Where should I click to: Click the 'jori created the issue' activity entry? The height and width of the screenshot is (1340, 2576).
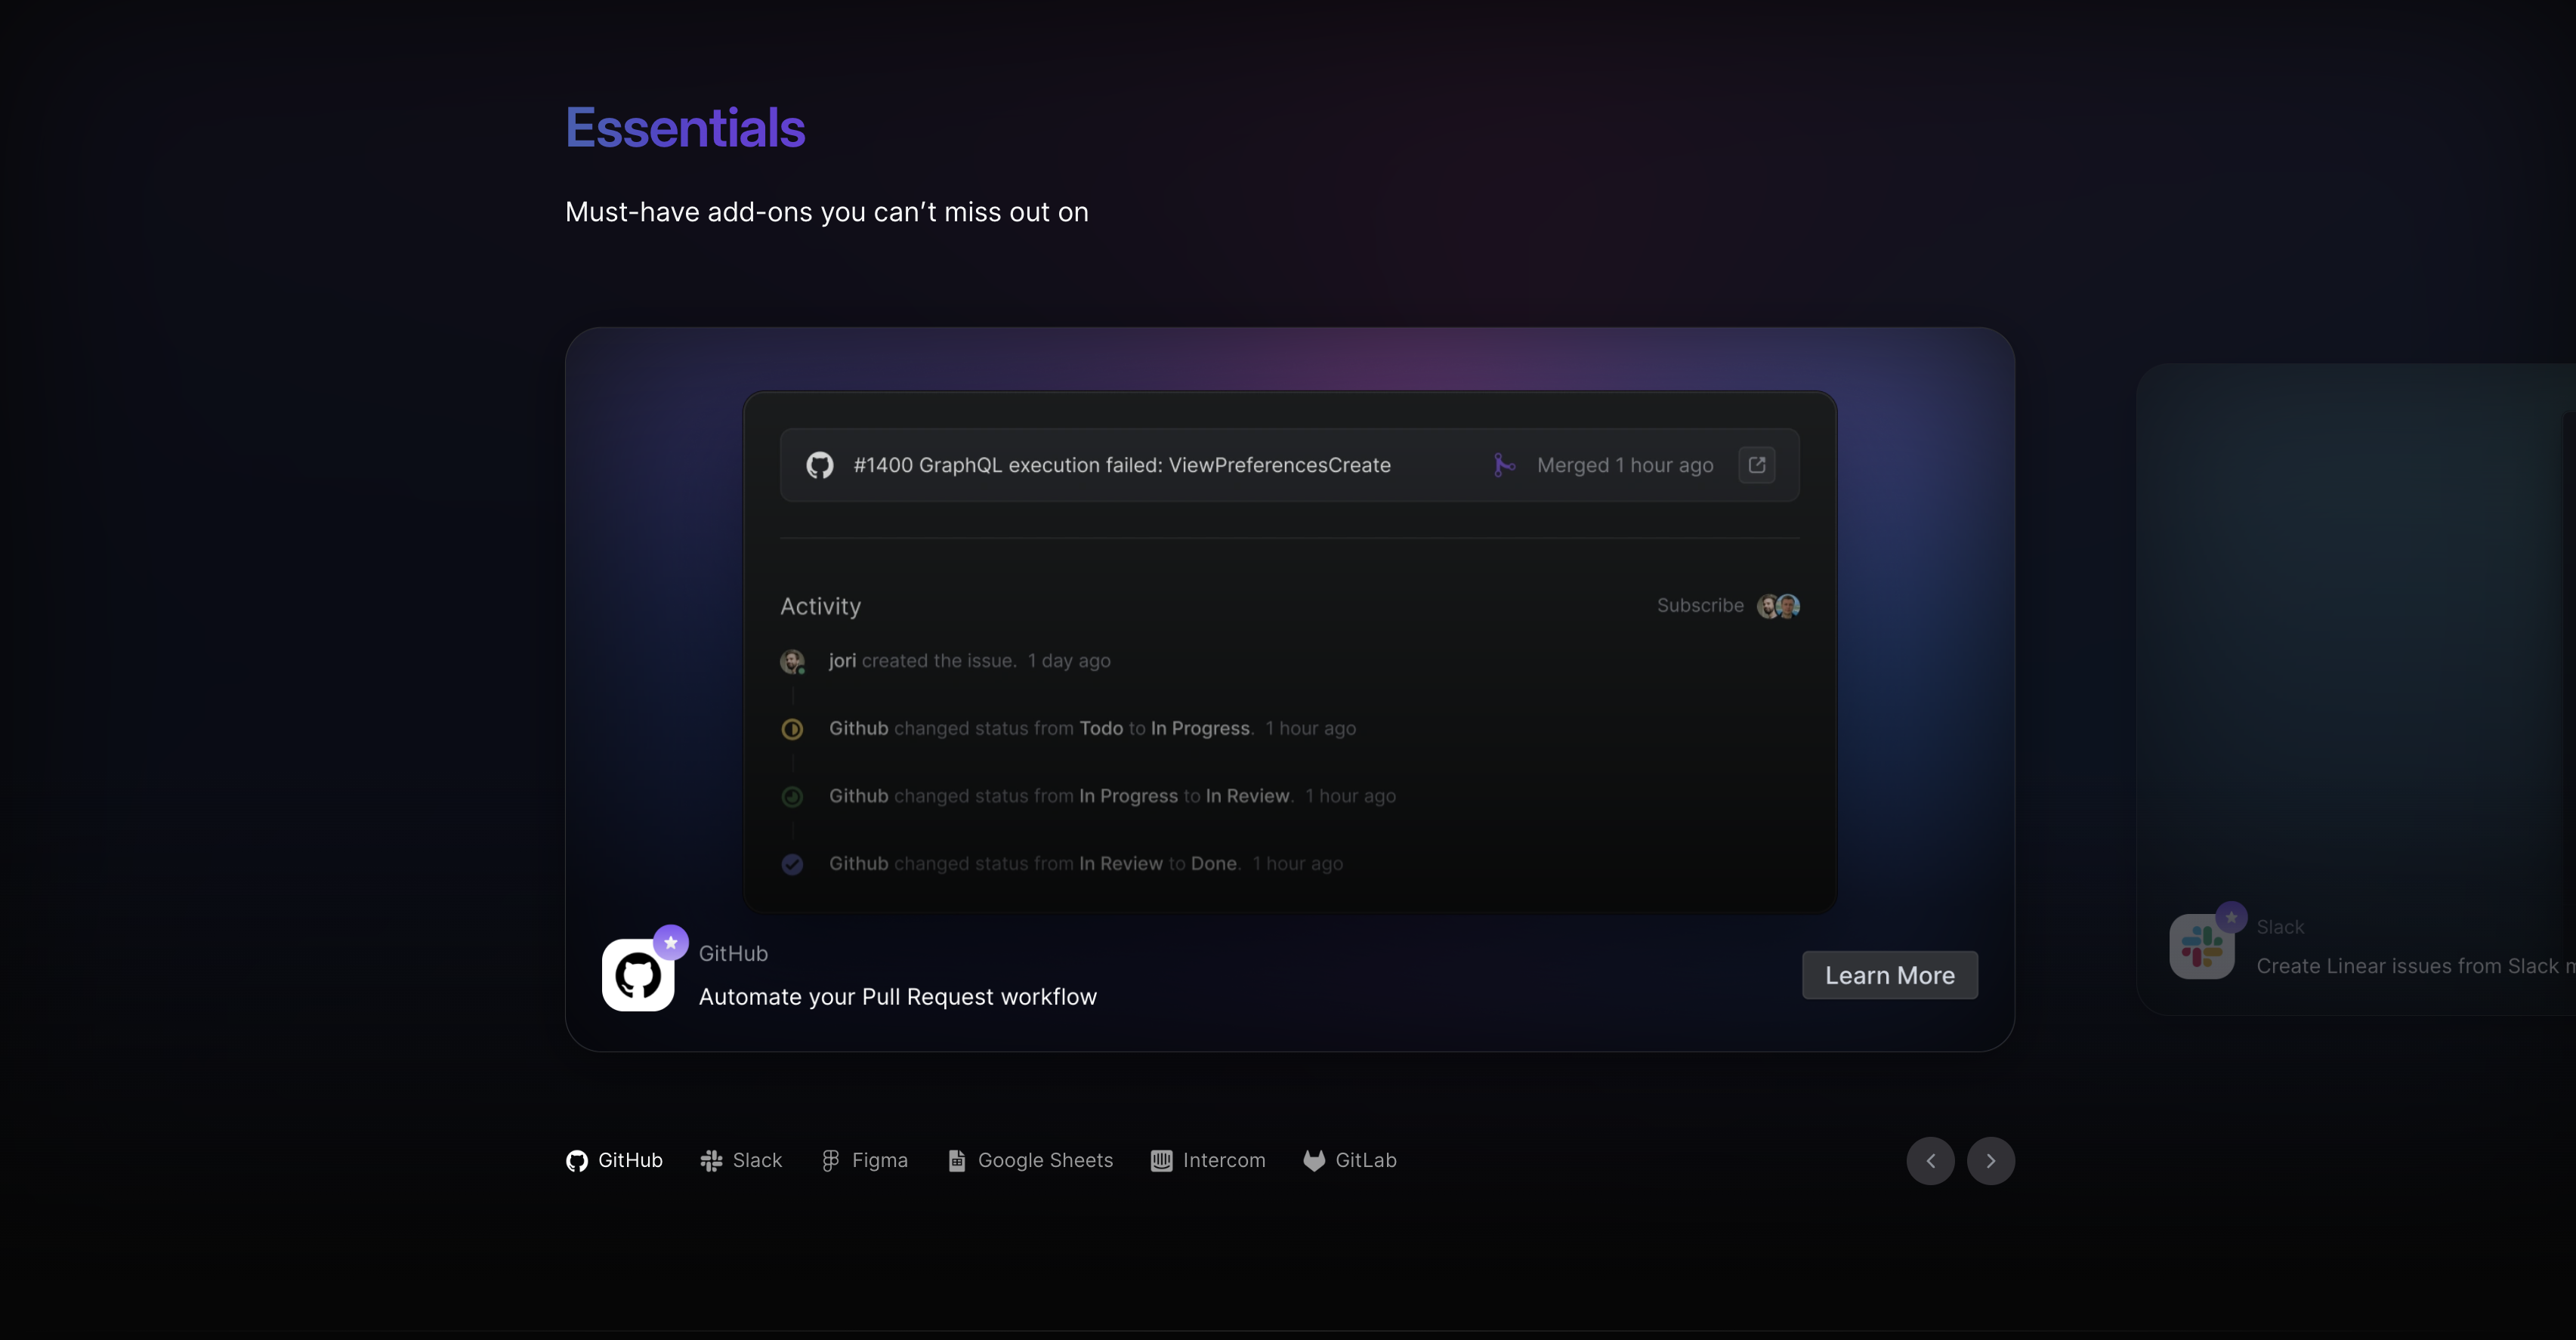tap(970, 661)
